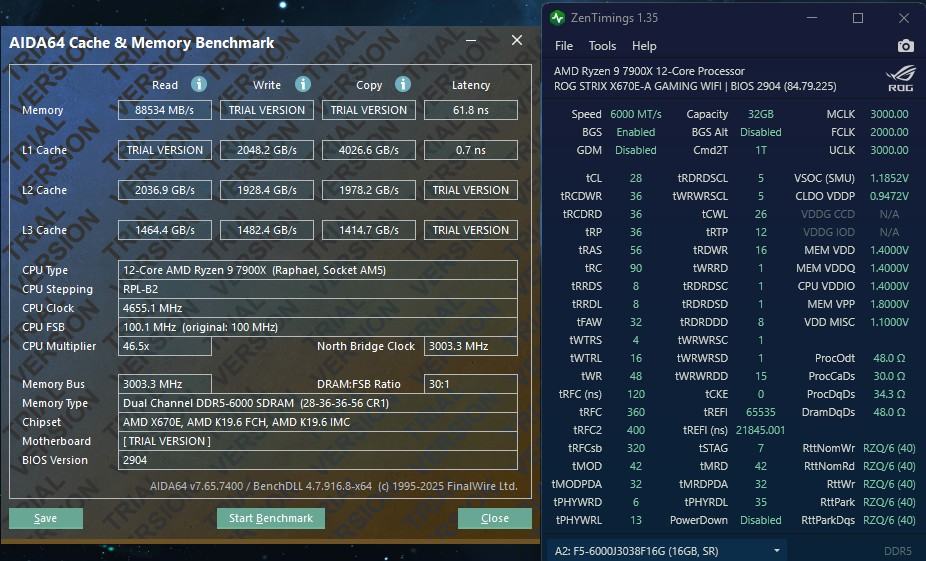The height and width of the screenshot is (561, 926).
Task: Click MEM VPP value 1.8000V
Action: coord(889,304)
